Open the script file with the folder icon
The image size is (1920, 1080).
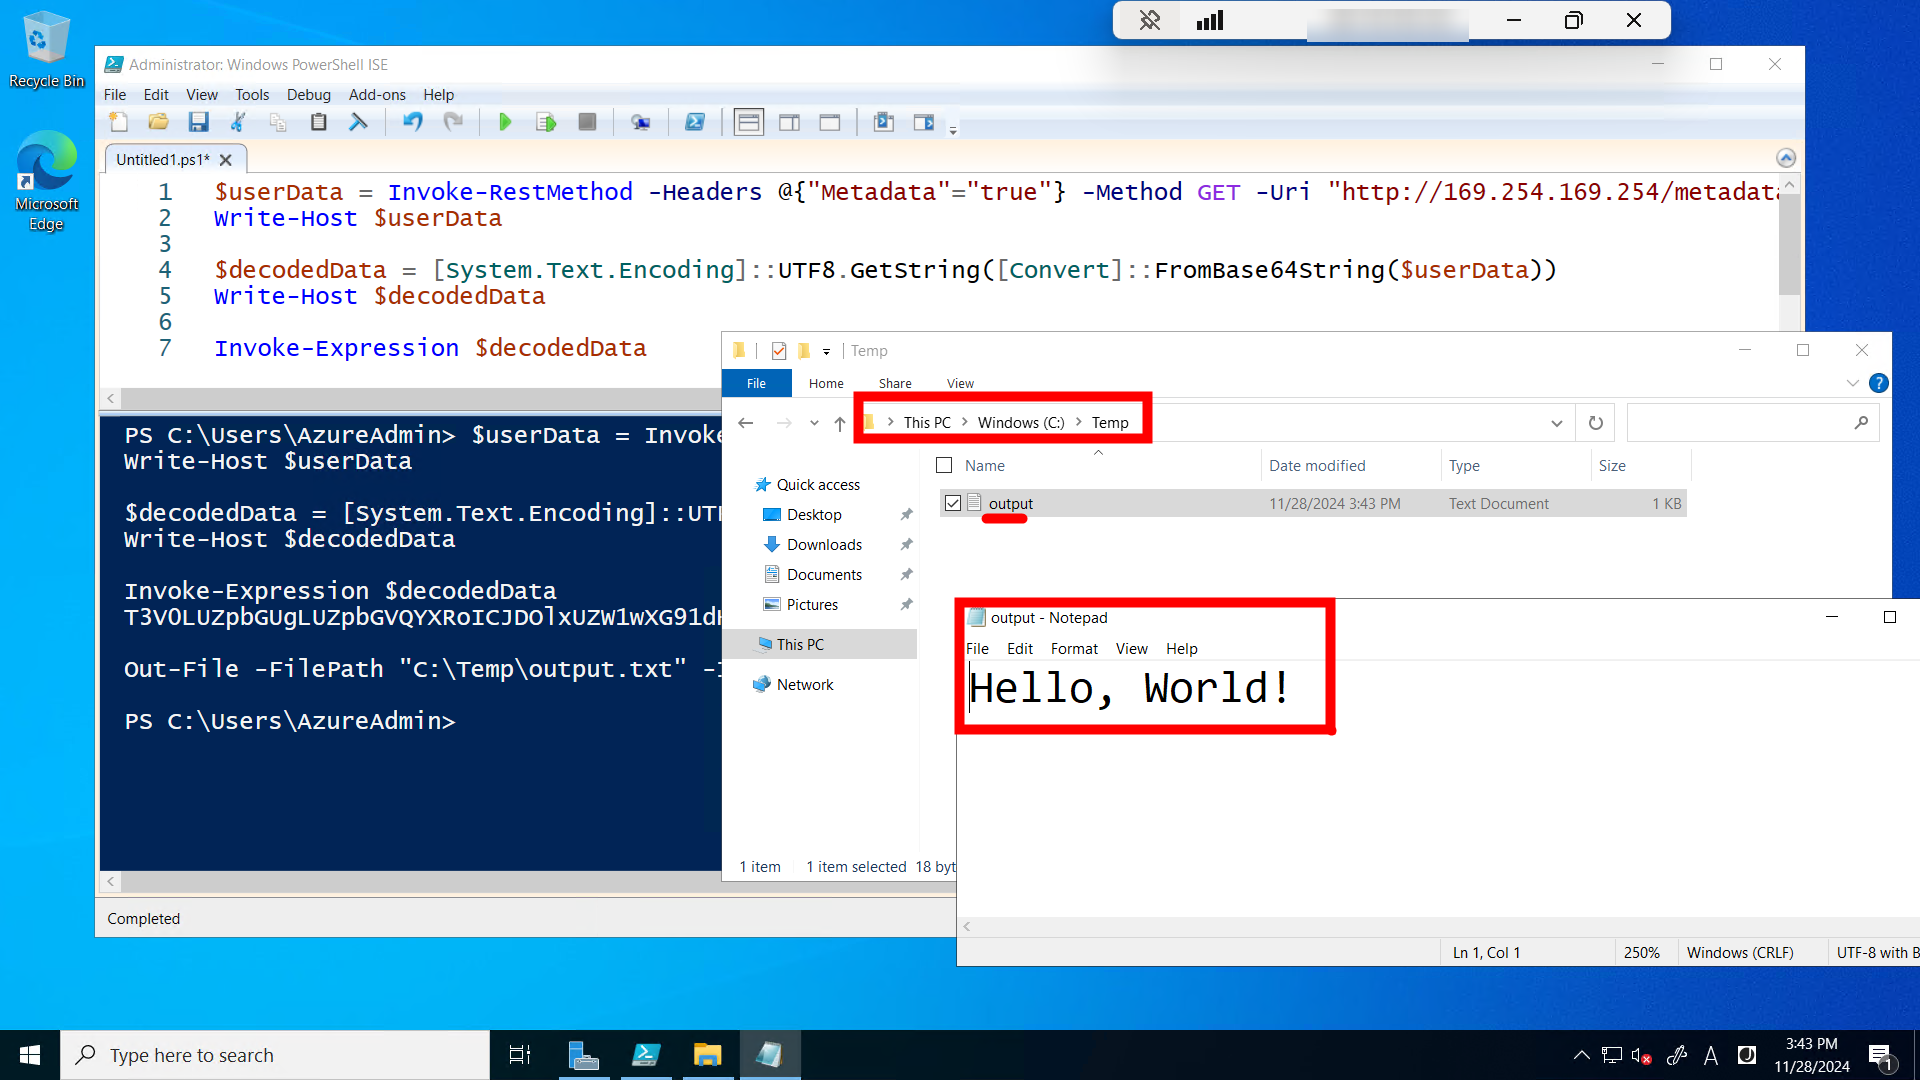point(158,122)
